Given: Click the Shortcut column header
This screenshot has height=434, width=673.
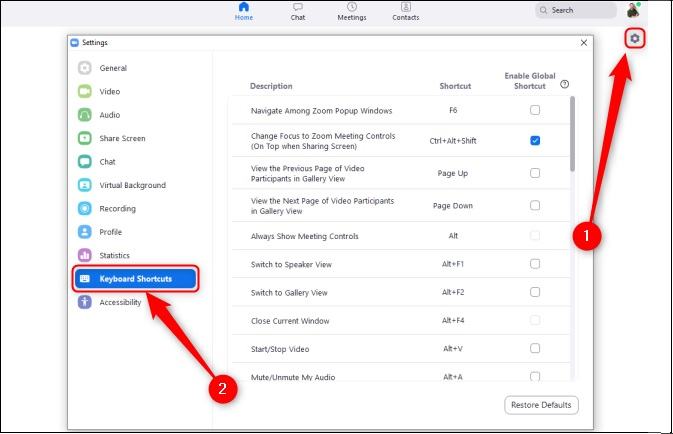Looking at the screenshot, I should pyautogui.click(x=455, y=86).
